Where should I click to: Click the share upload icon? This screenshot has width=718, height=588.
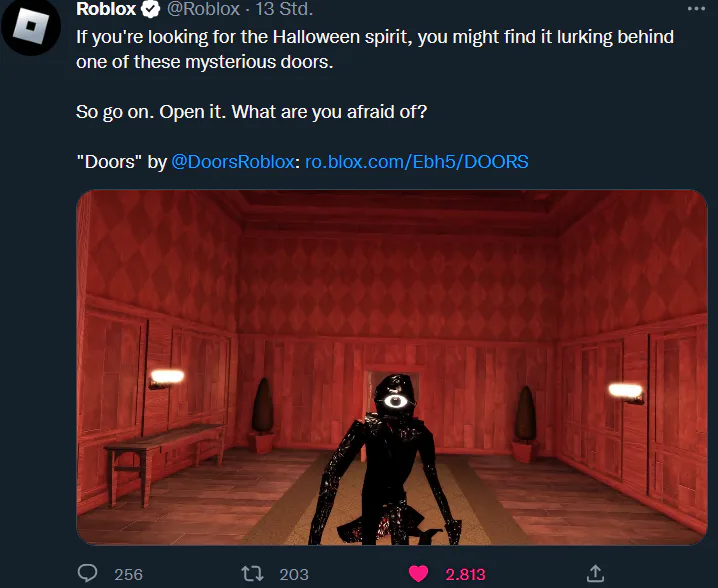tap(595, 573)
